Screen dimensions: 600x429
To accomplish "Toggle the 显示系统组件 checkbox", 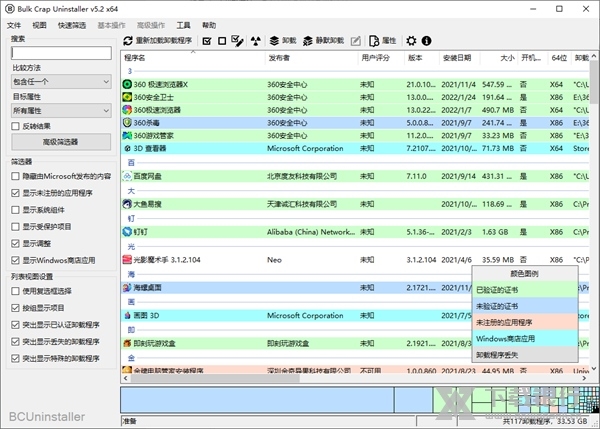I will (x=15, y=210).
